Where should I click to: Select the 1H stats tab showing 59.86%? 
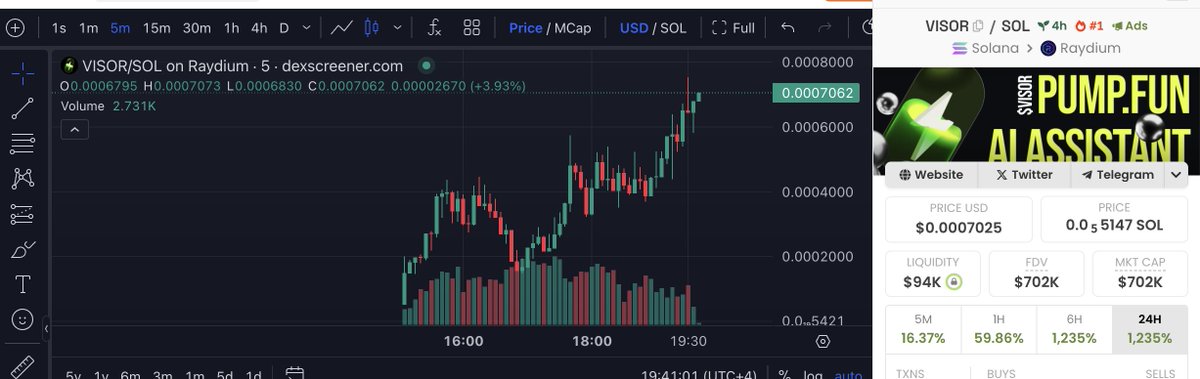(999, 329)
